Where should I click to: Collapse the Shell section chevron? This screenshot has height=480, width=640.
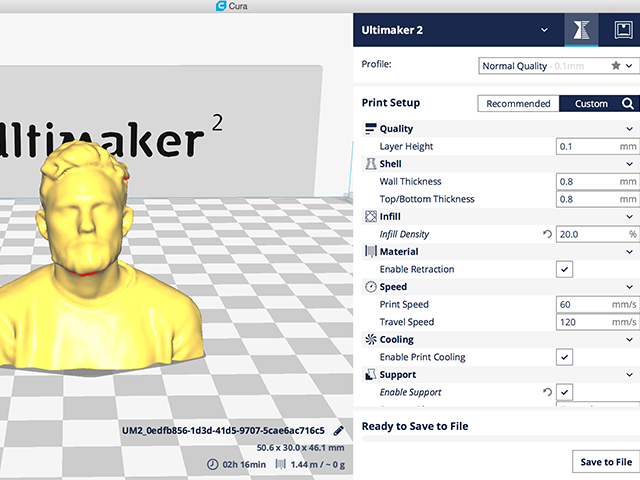[629, 164]
